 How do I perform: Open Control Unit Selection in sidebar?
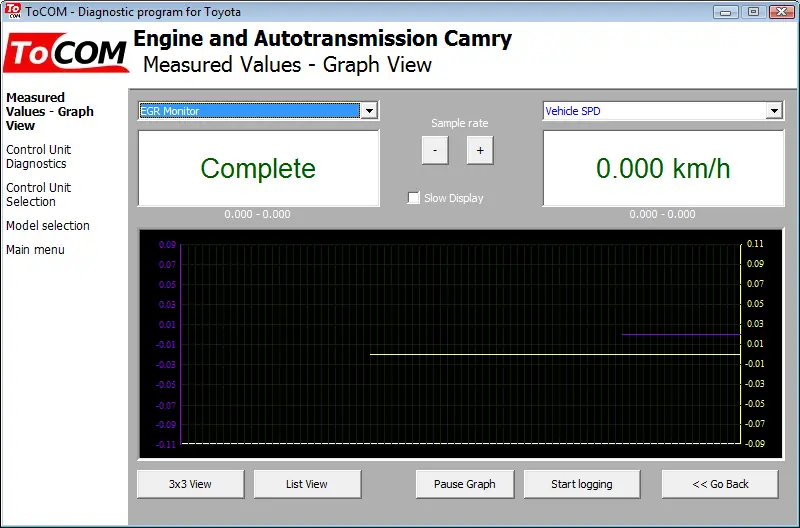point(39,194)
